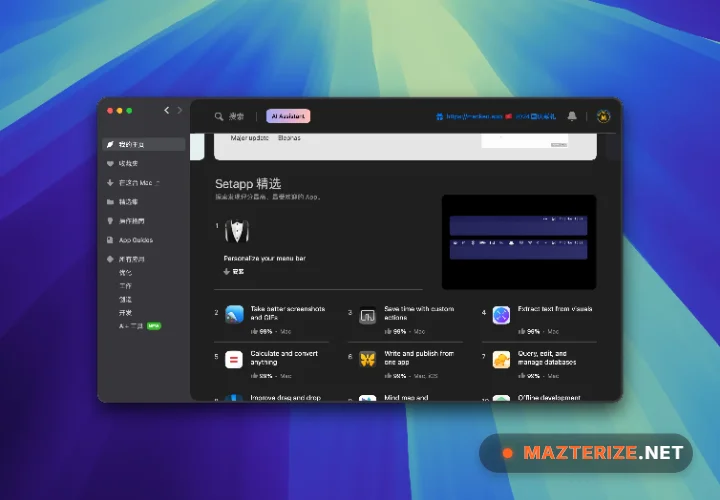This screenshot has width=720, height=500.
Task: Open 'Improve drag and drop' entry
Action: click(285, 398)
